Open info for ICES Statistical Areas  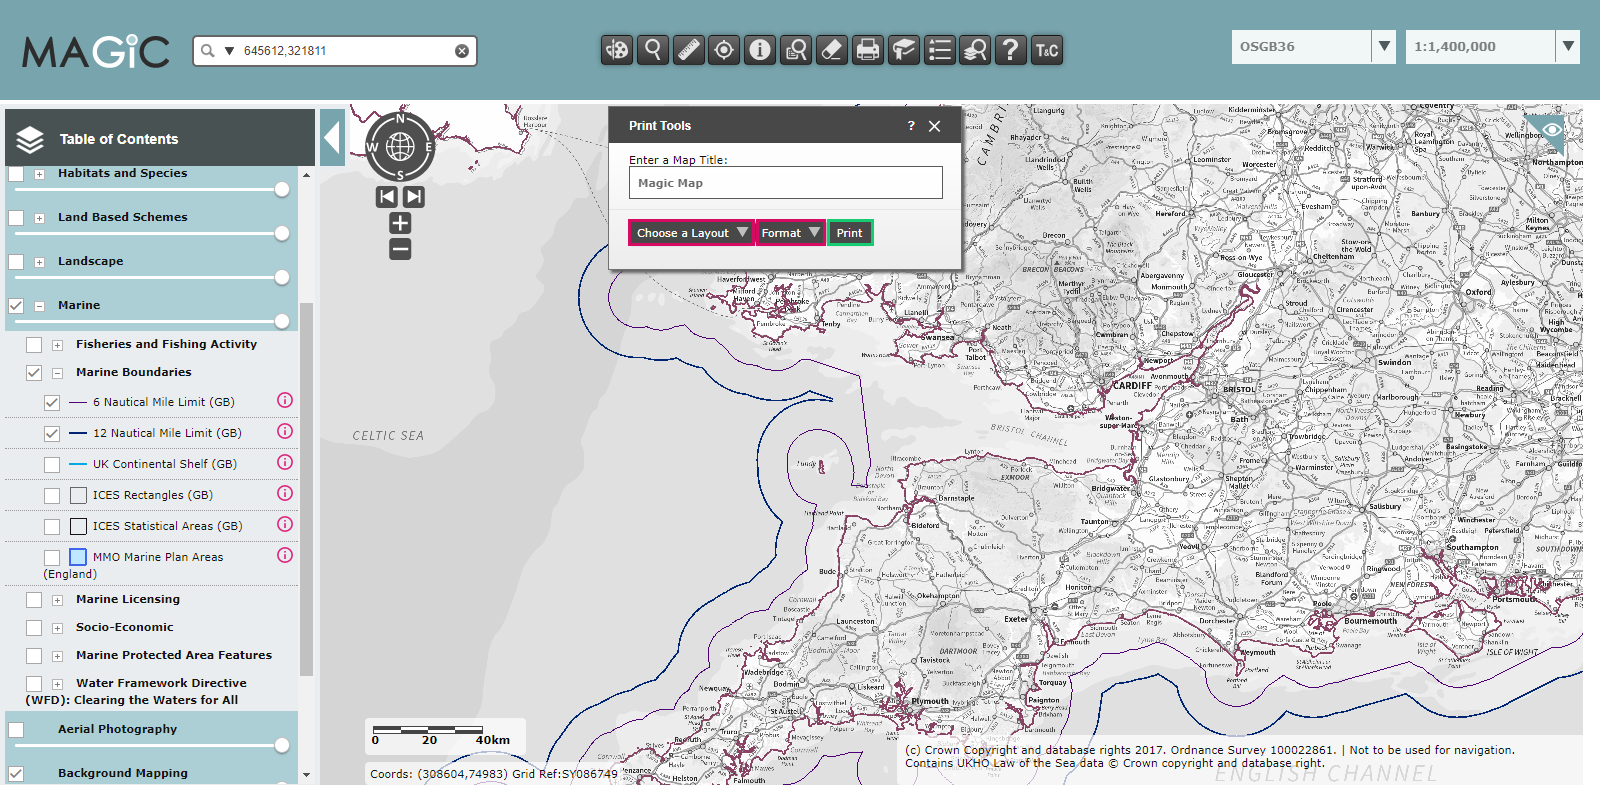click(285, 524)
